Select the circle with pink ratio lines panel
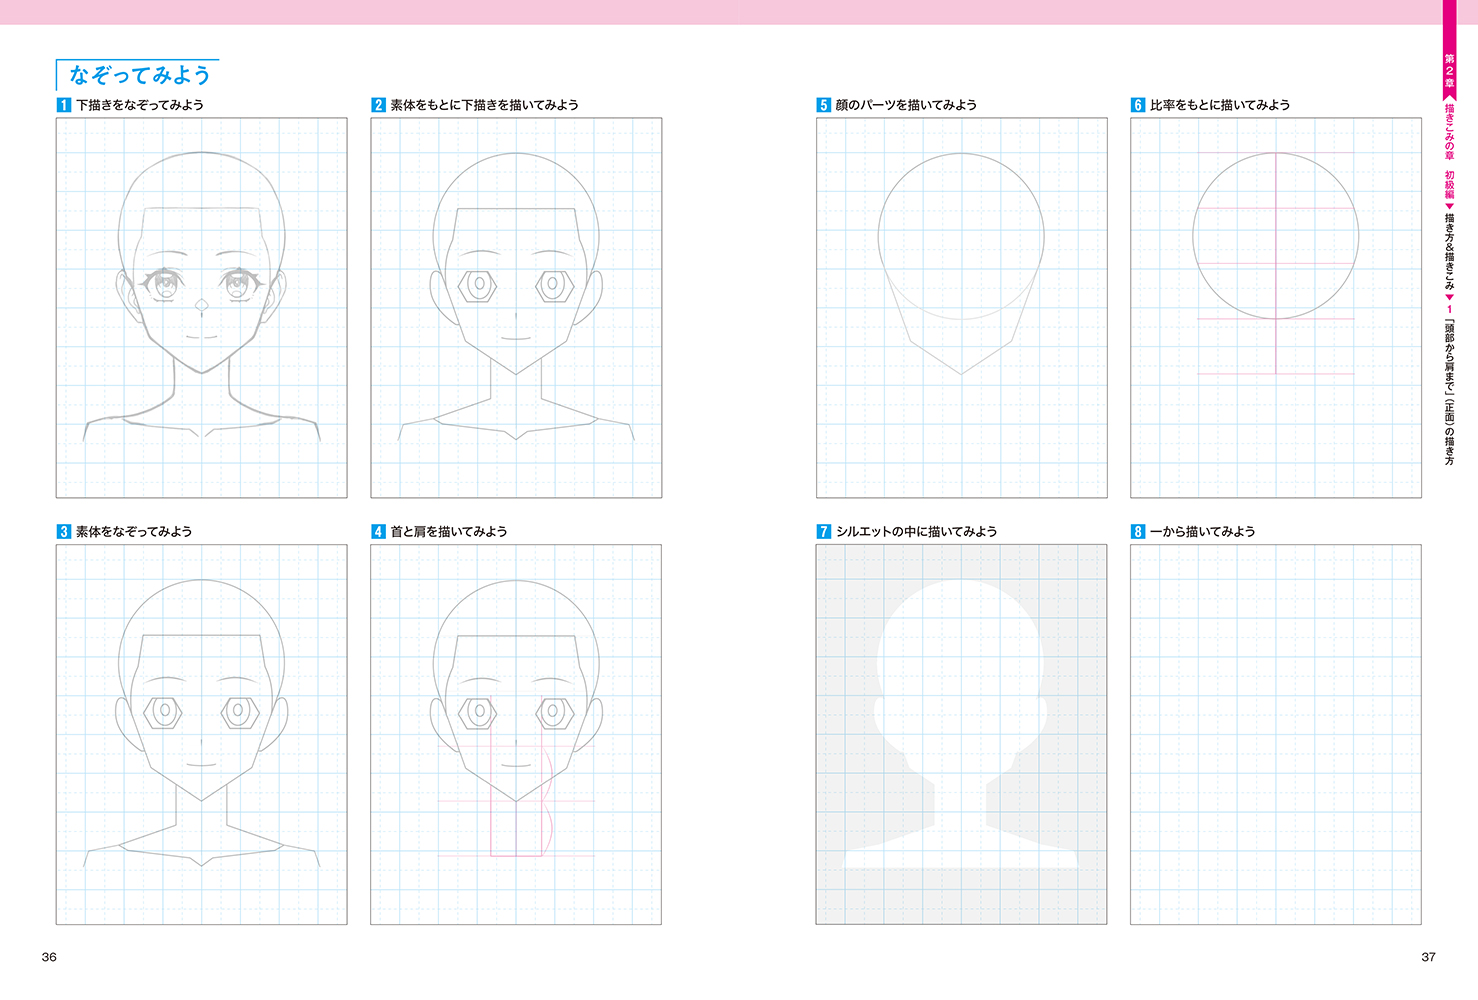 coord(1275,308)
